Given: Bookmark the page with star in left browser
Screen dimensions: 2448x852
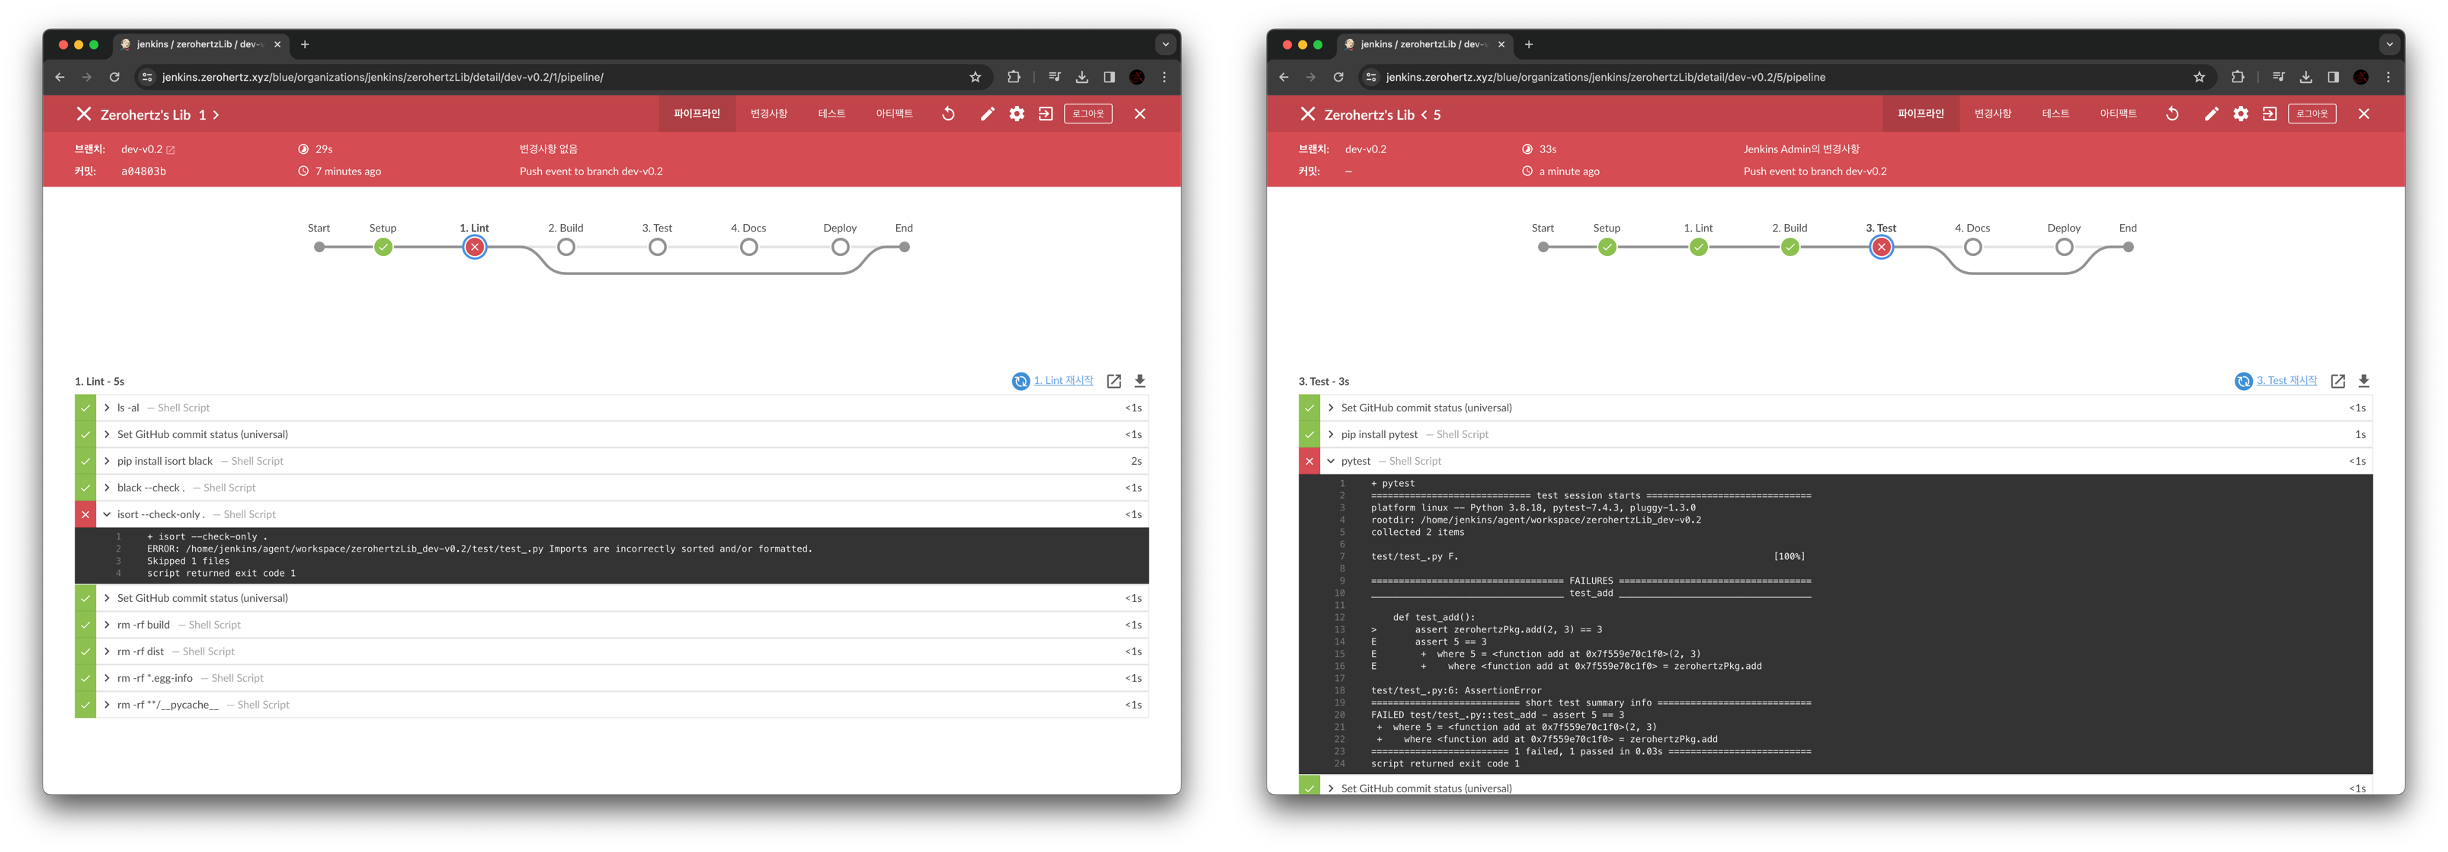Looking at the screenshot, I should pyautogui.click(x=975, y=77).
